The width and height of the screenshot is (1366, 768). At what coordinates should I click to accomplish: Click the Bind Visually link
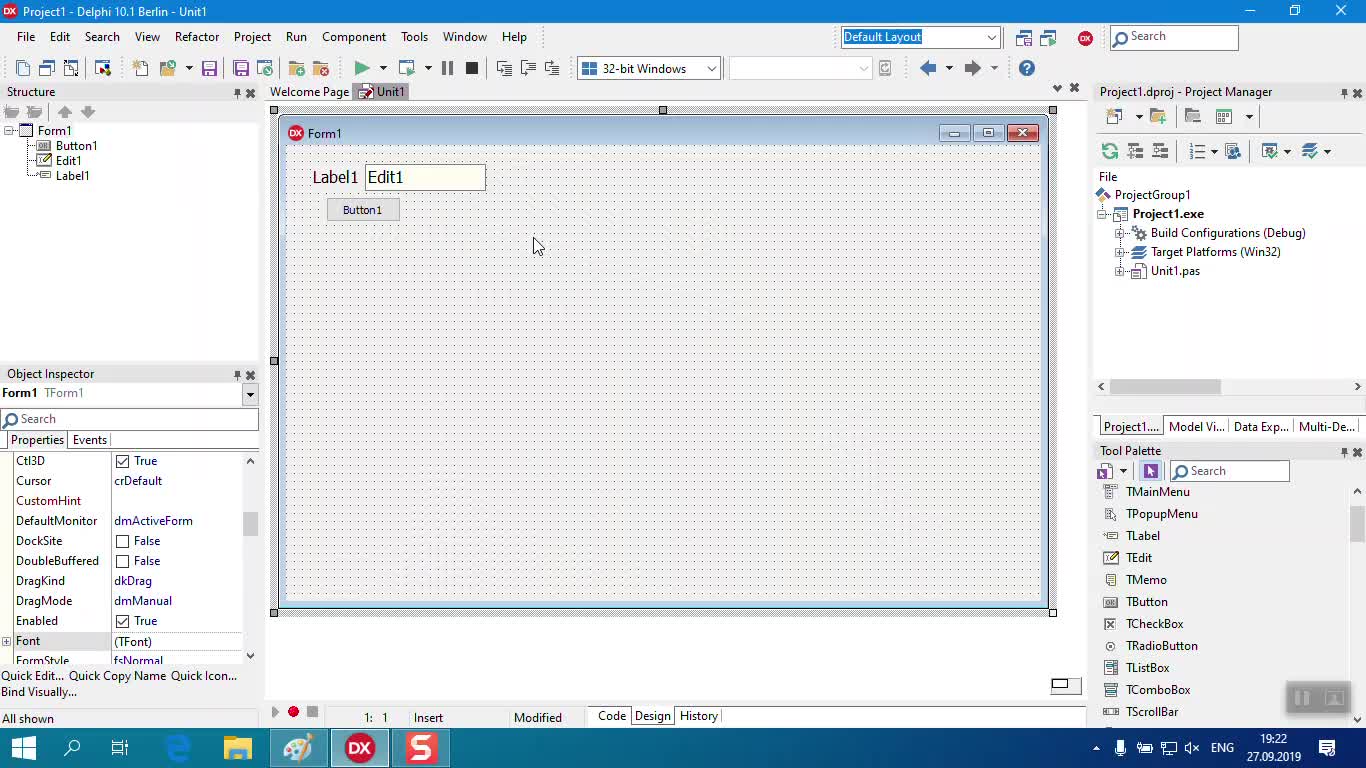39,692
